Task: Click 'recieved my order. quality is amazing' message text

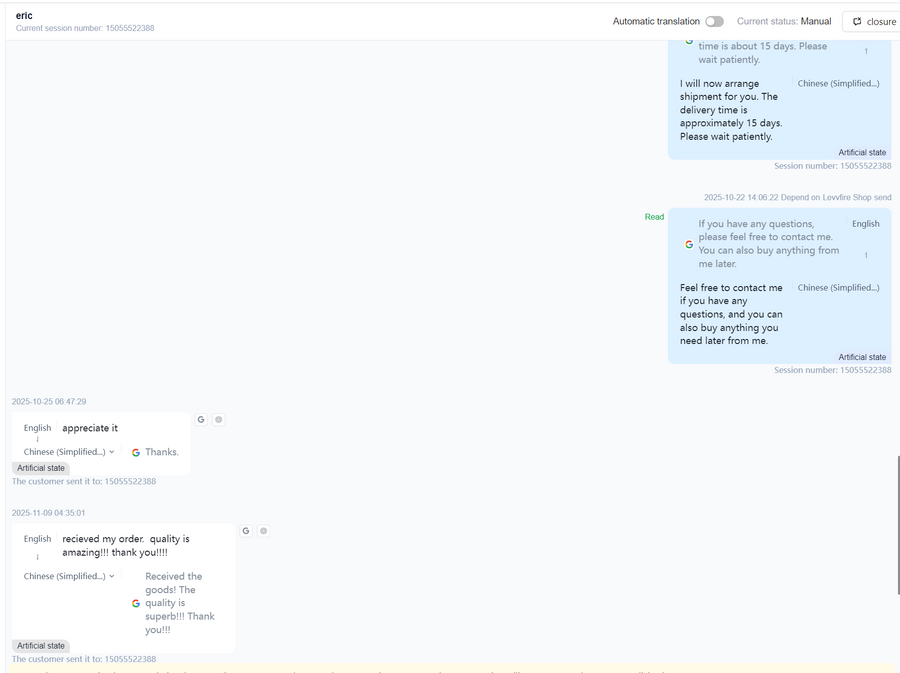Action: click(x=126, y=546)
